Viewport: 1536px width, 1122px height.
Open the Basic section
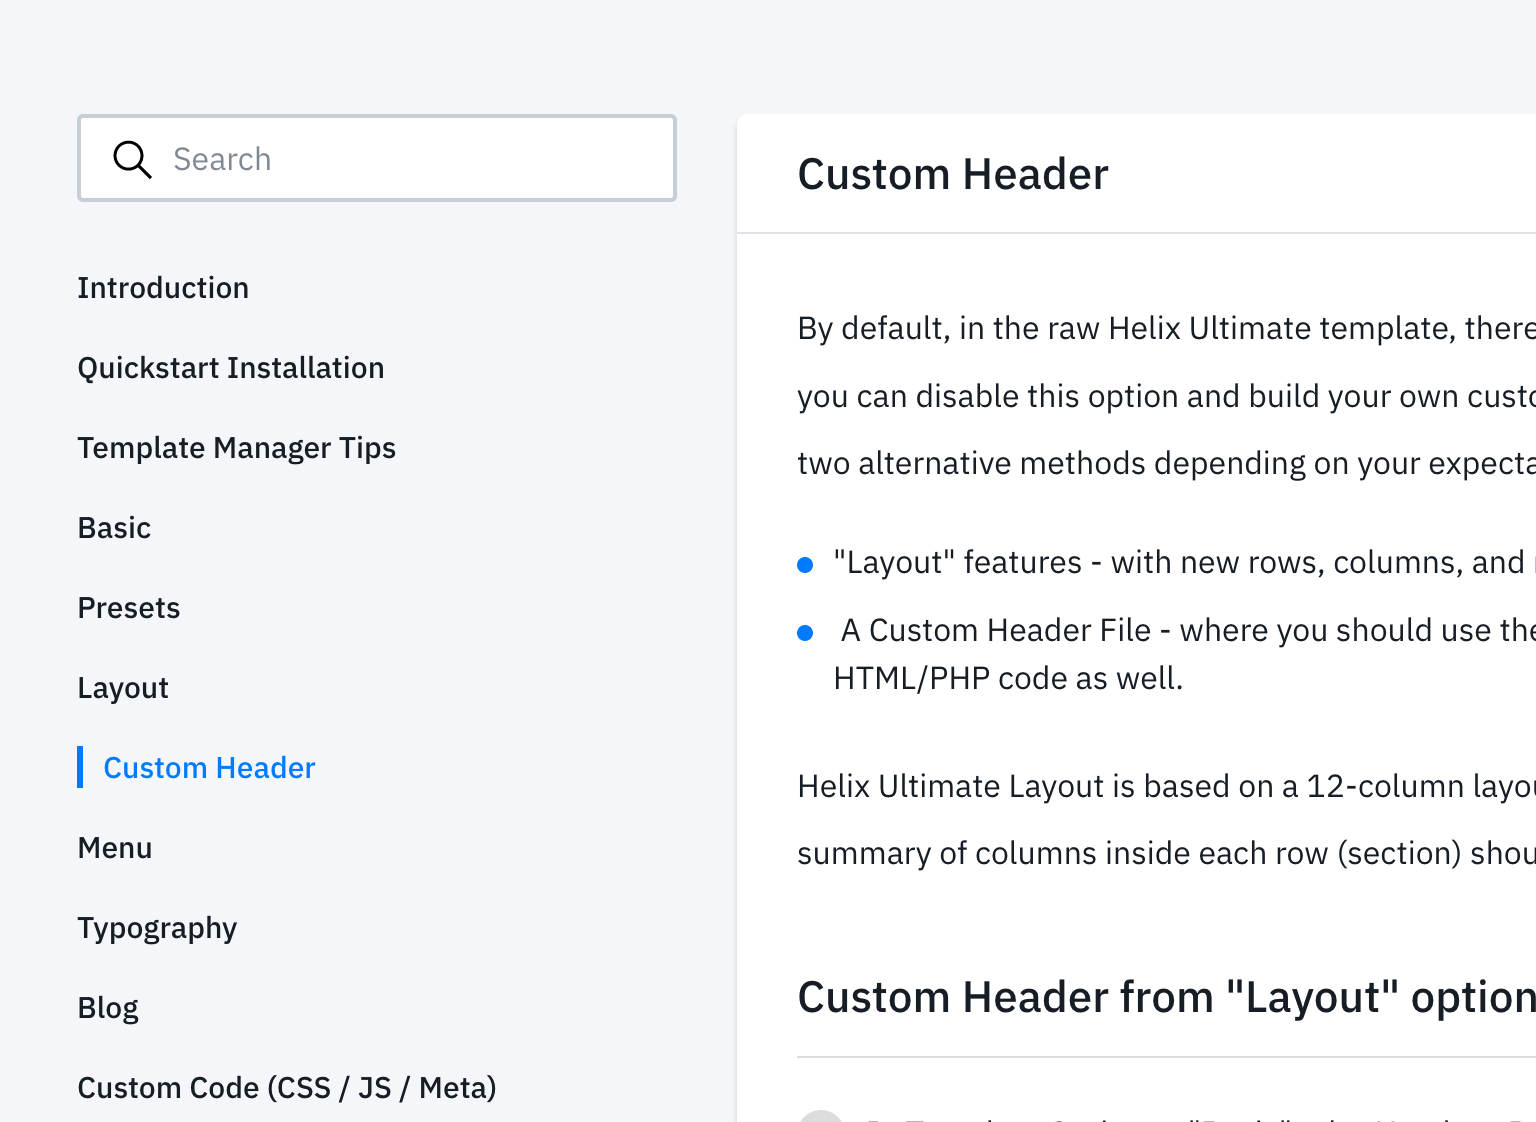pyautogui.click(x=114, y=528)
